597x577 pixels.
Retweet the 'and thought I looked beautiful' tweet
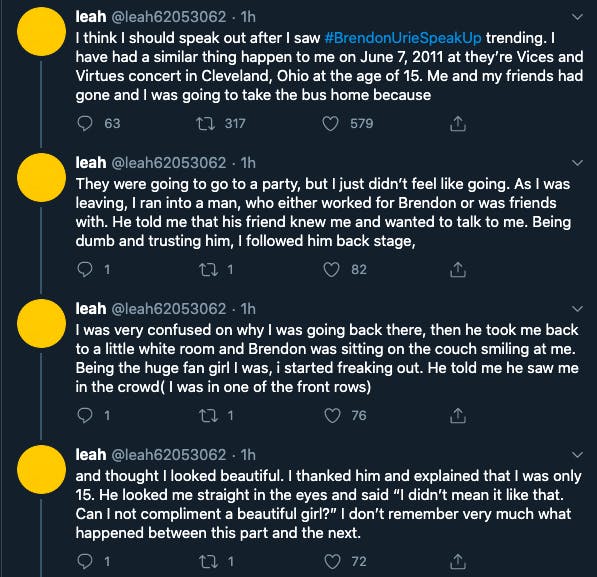point(209,561)
